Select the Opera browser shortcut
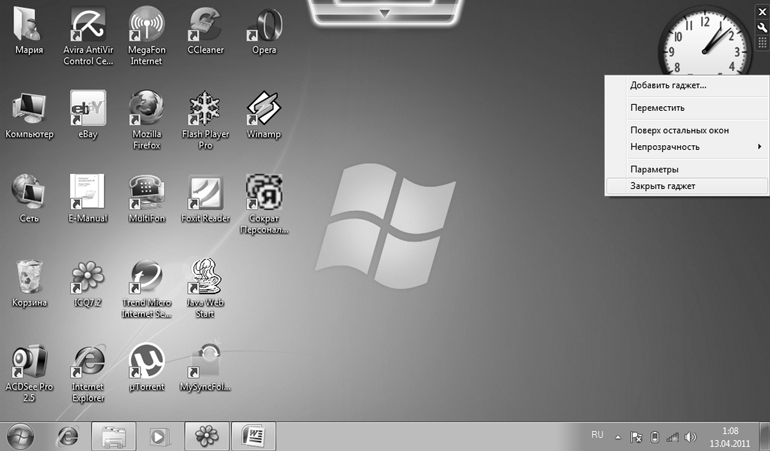The height and width of the screenshot is (451, 770). tap(264, 30)
